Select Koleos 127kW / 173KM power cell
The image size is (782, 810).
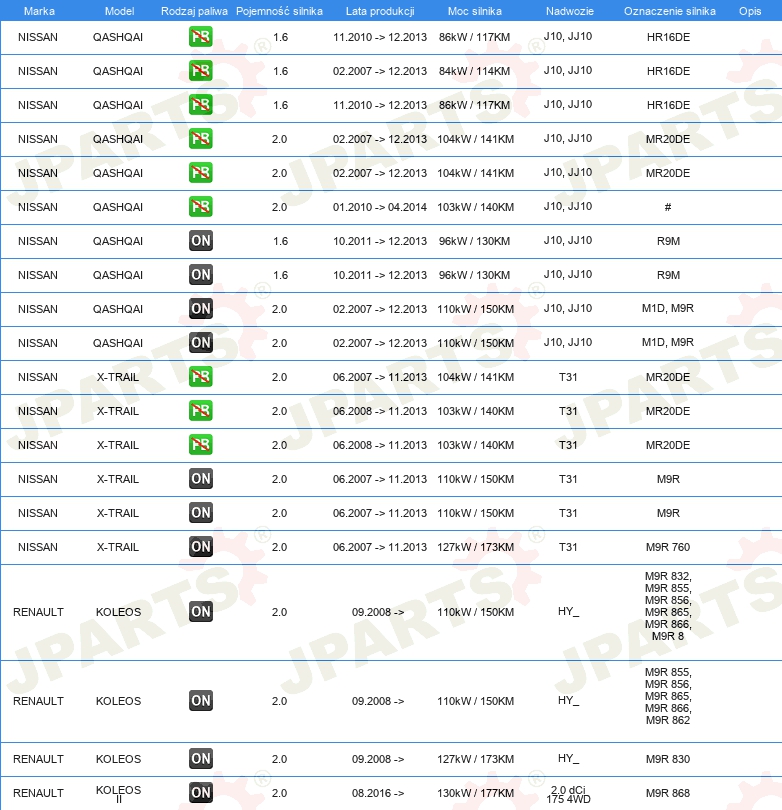tap(476, 759)
